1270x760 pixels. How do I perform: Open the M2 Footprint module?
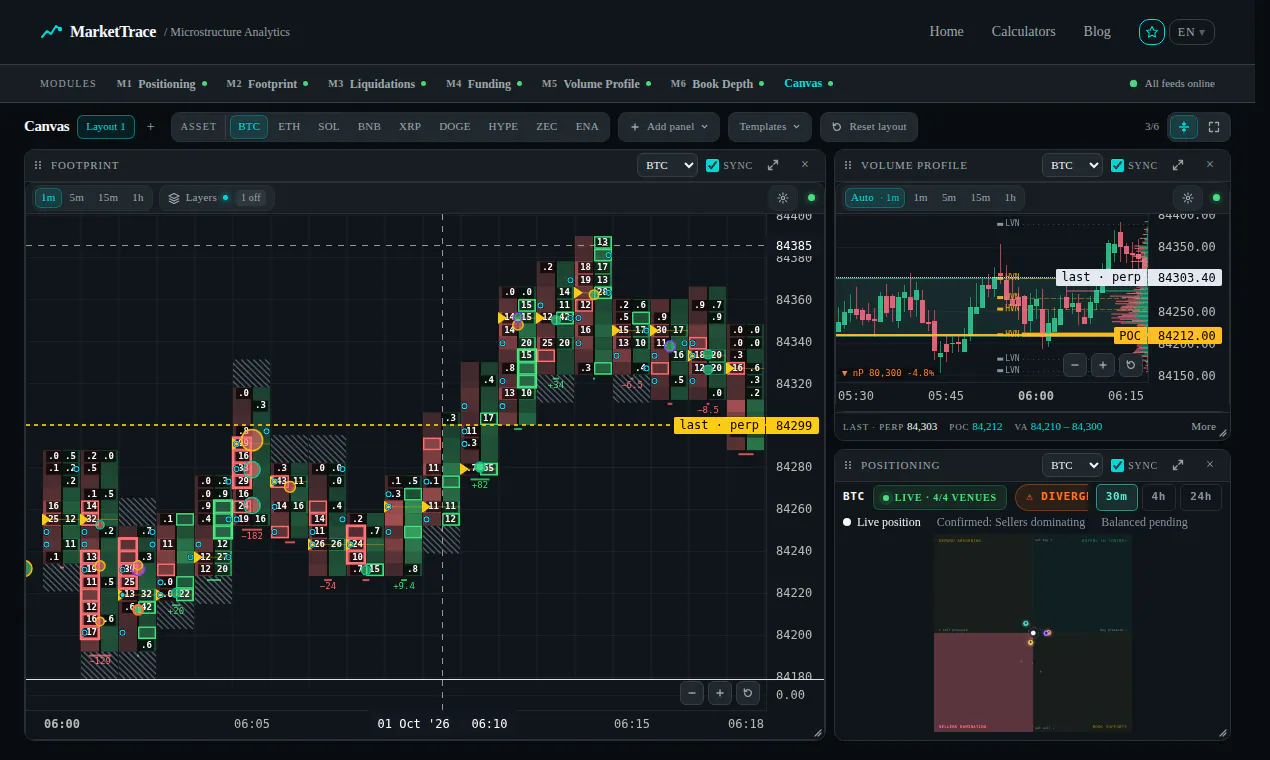[267, 84]
